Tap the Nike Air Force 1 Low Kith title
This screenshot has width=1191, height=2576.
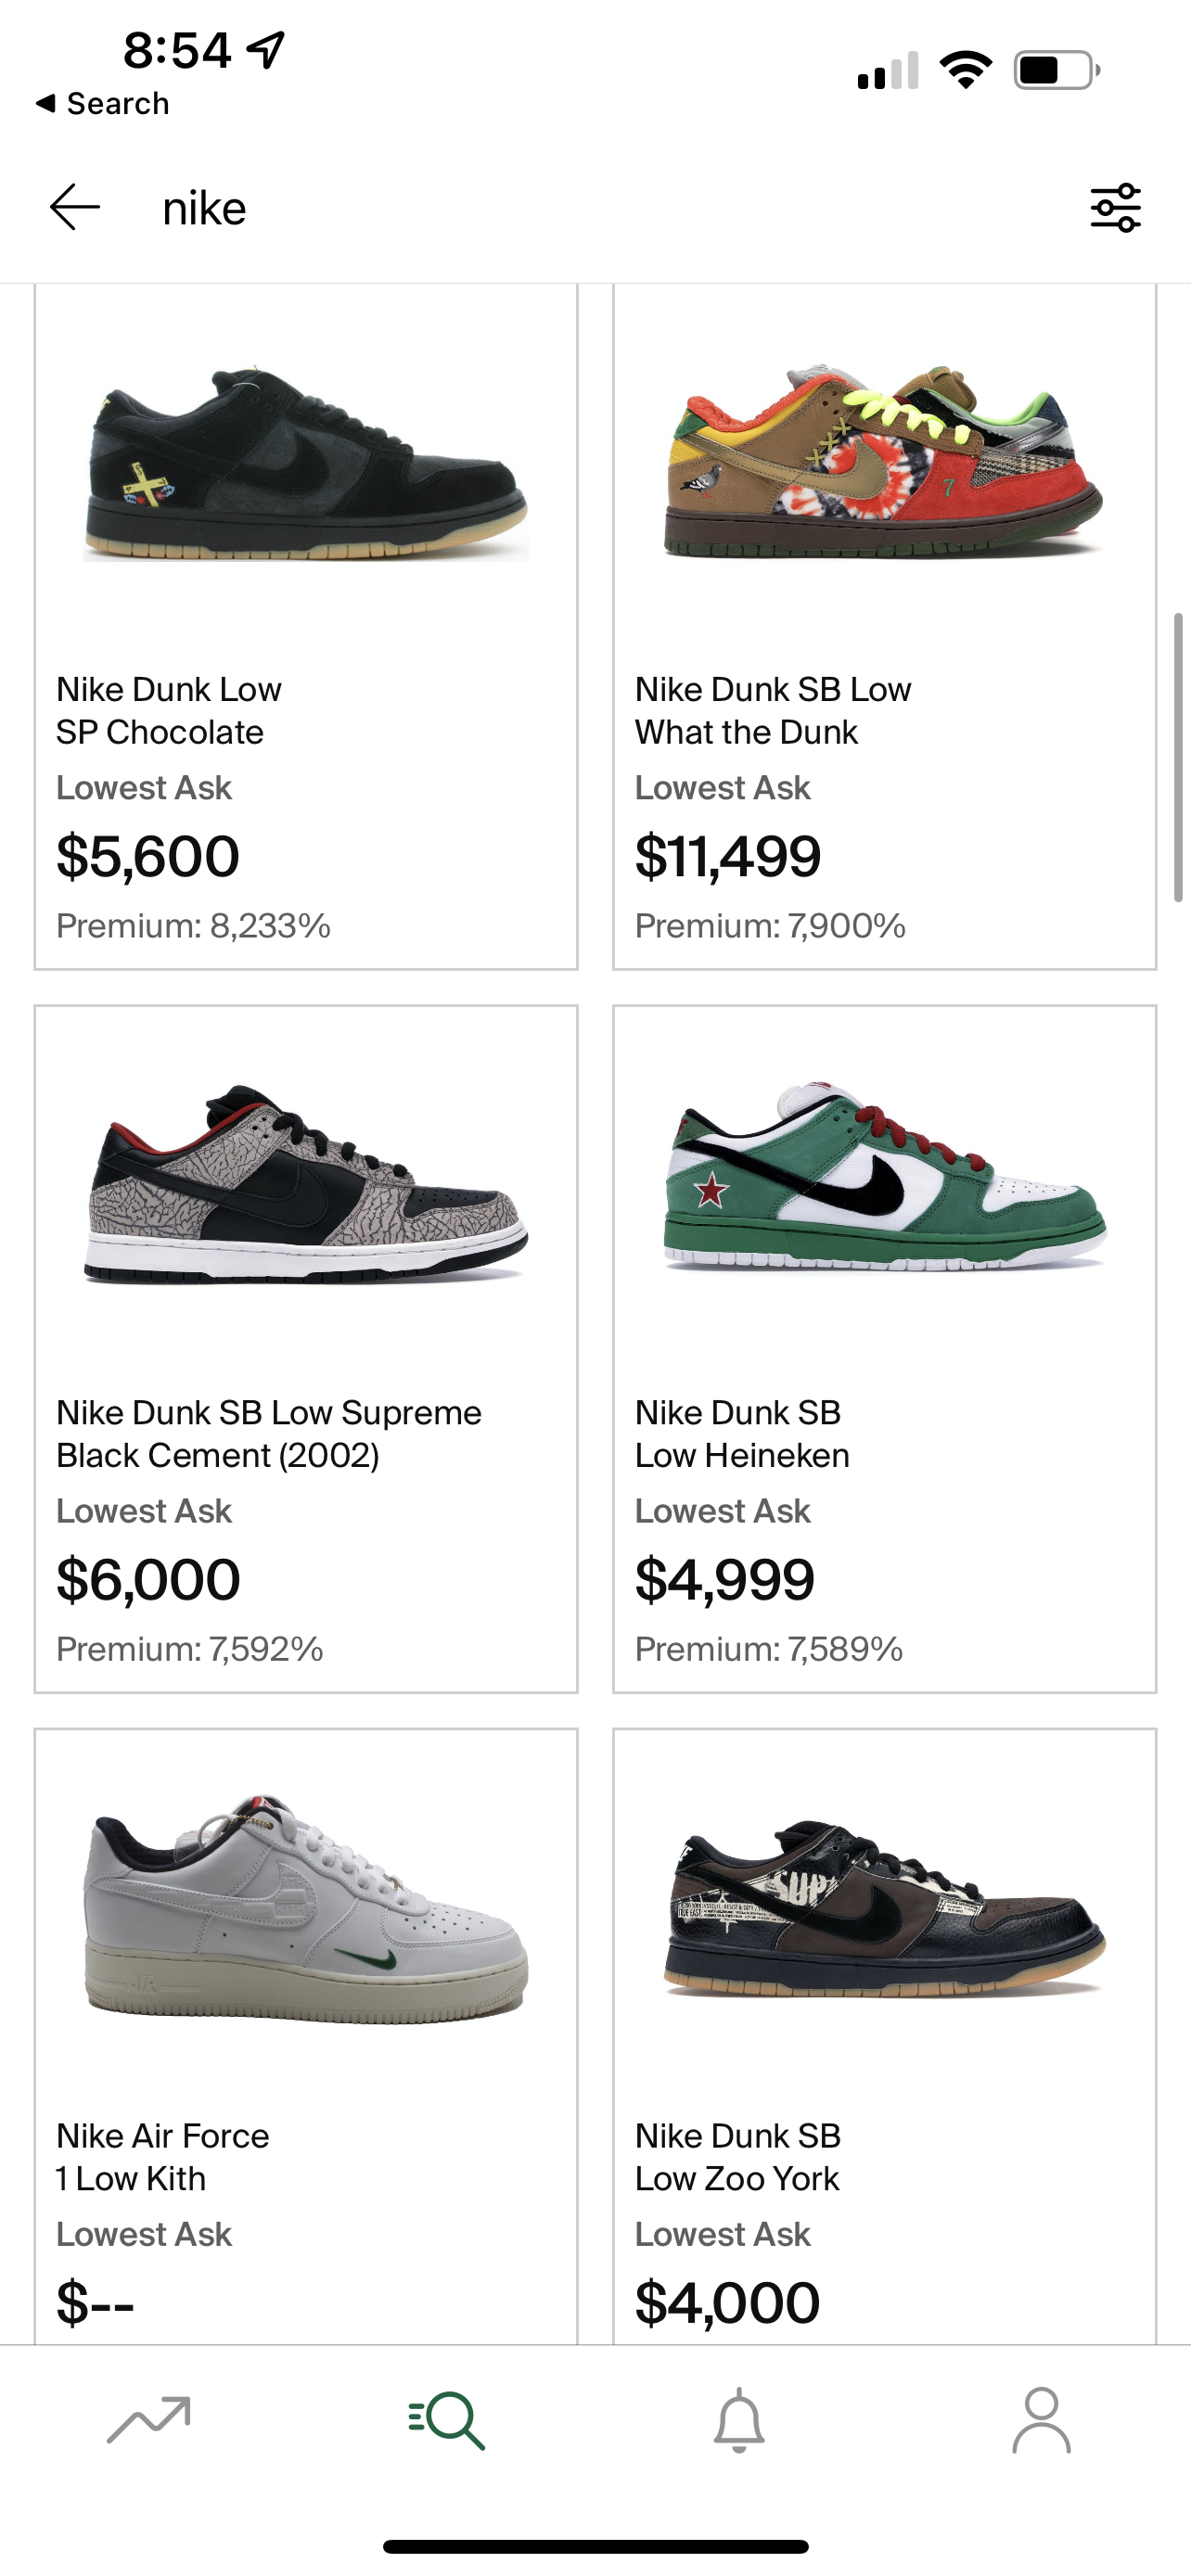(x=162, y=2157)
